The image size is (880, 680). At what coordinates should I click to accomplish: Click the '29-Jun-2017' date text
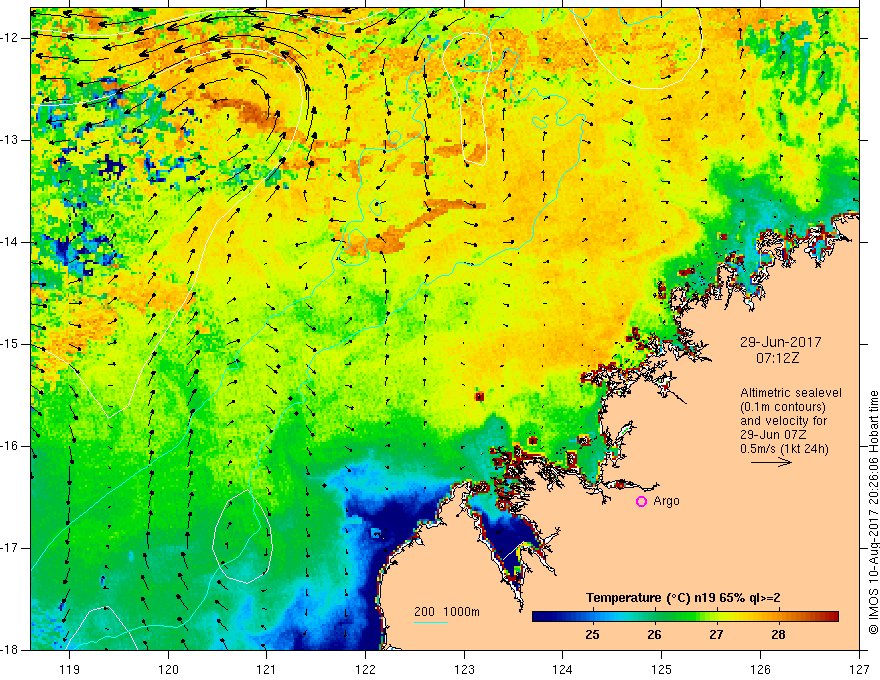(x=781, y=342)
